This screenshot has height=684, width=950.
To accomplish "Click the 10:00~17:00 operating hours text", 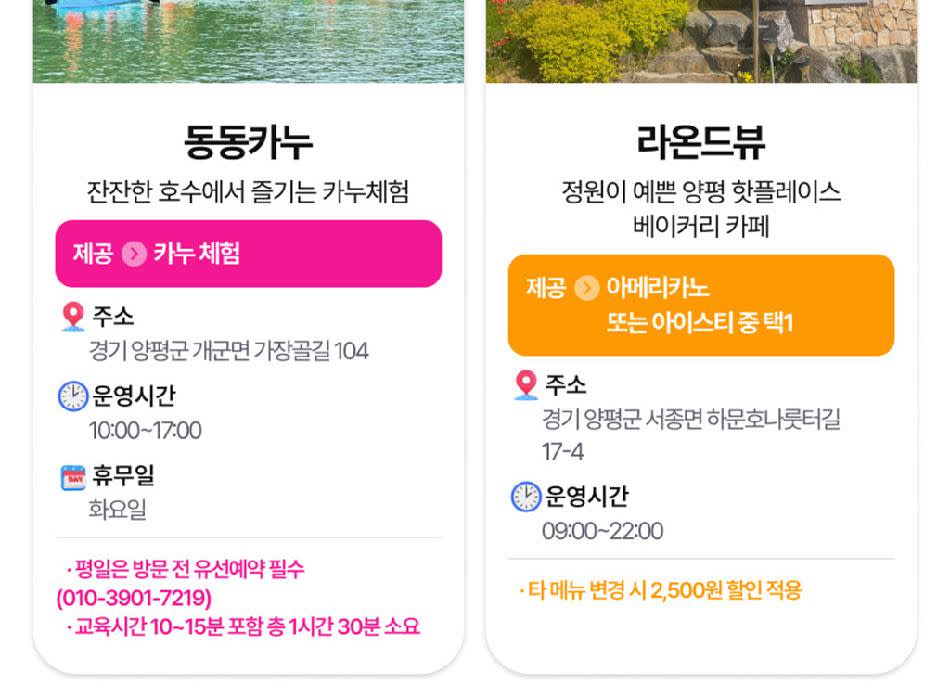I will 145,431.
